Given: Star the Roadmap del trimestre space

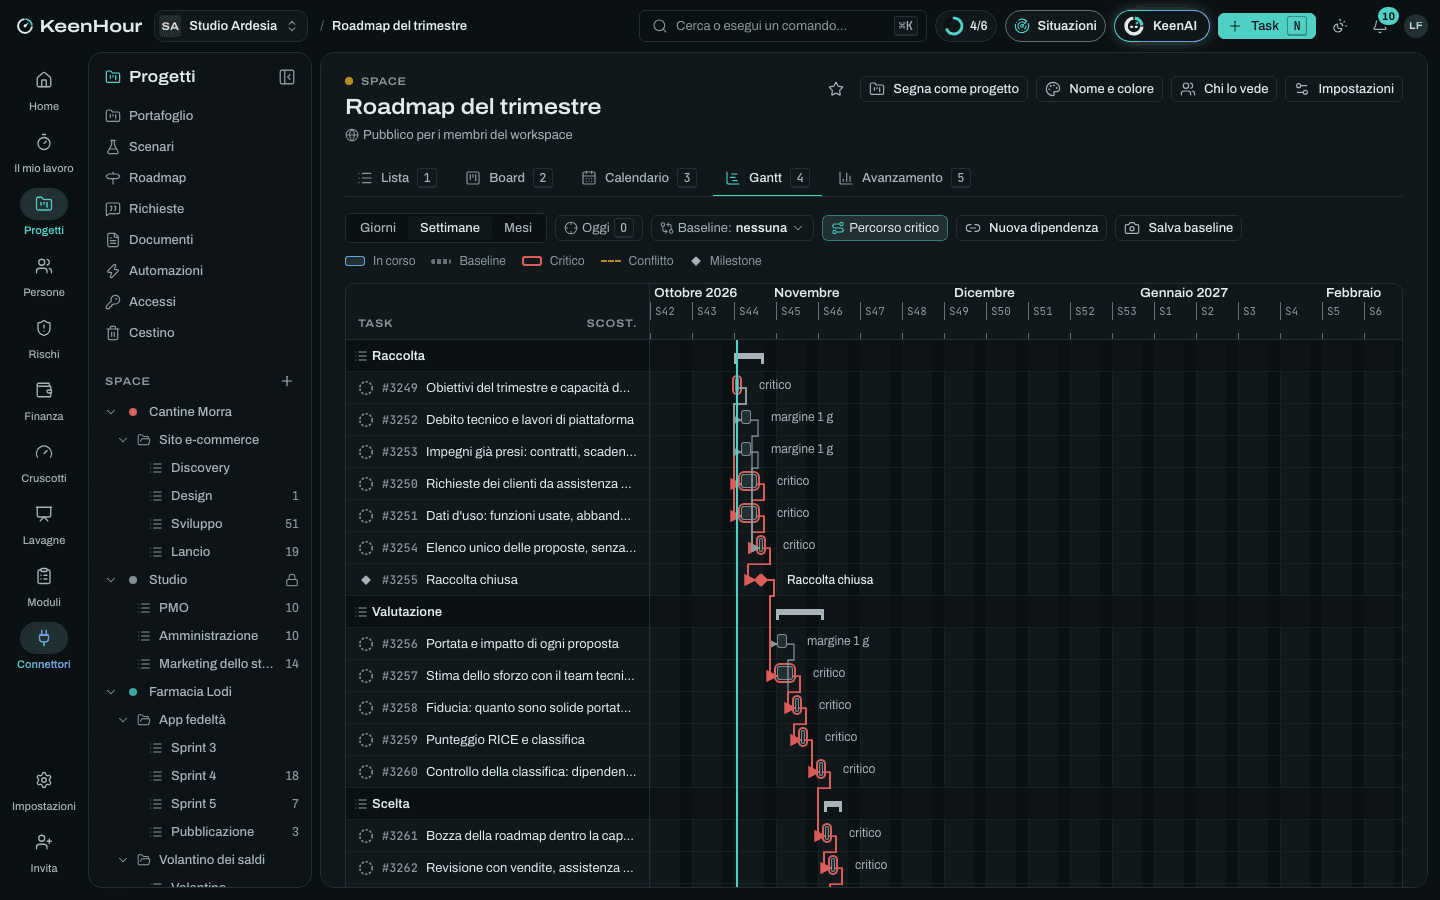Looking at the screenshot, I should (x=836, y=89).
